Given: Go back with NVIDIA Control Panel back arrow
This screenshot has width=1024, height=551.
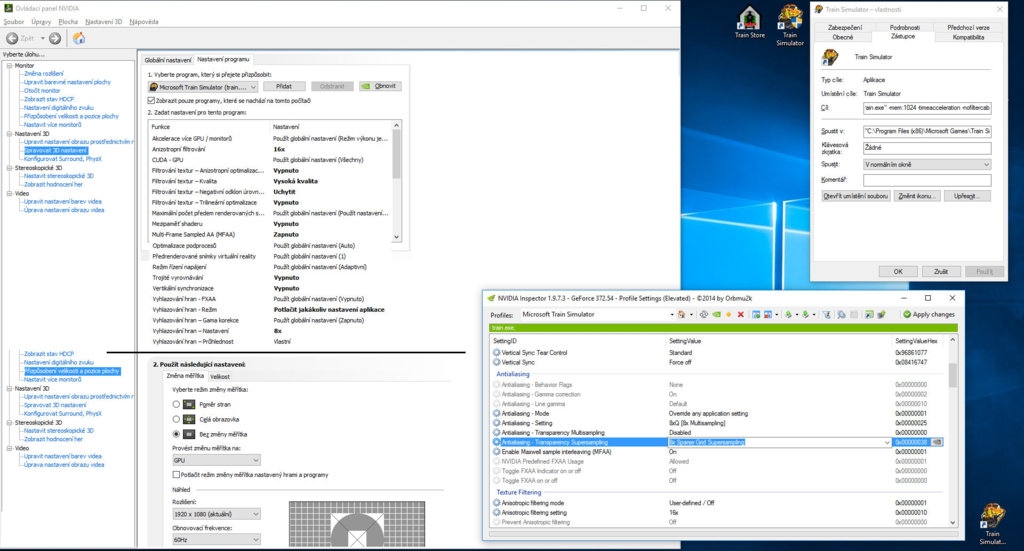Looking at the screenshot, I should [12, 39].
